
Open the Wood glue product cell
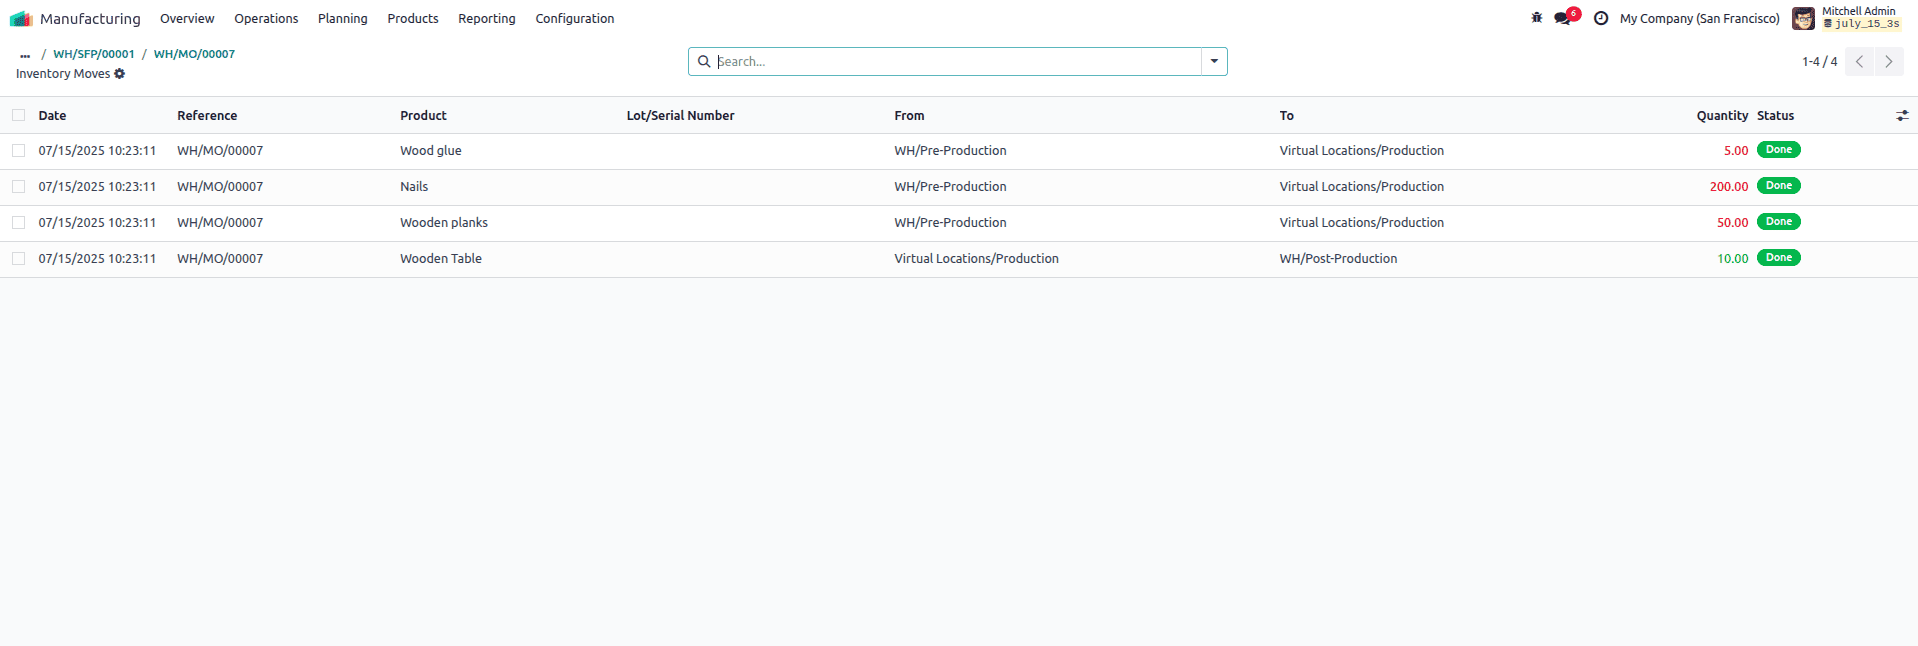point(431,151)
